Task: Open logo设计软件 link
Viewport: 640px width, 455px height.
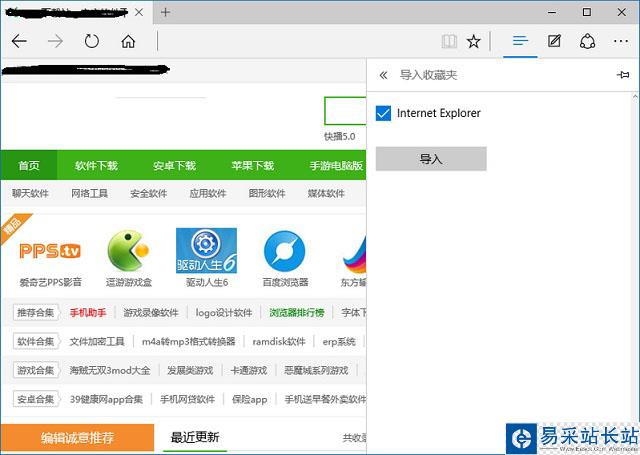Action: pos(224,313)
